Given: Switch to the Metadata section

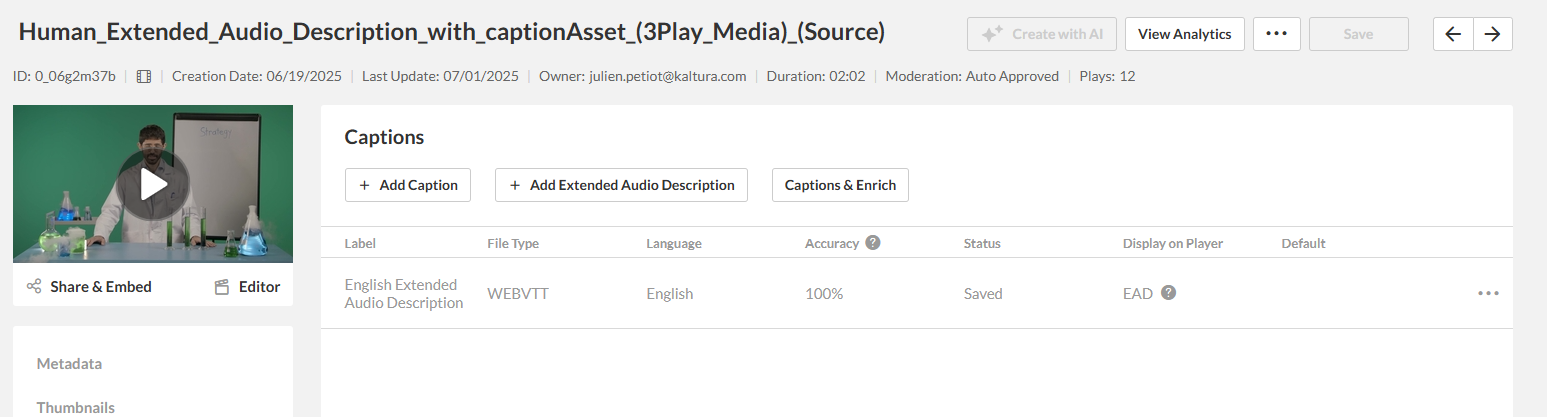Looking at the screenshot, I should pos(69,364).
